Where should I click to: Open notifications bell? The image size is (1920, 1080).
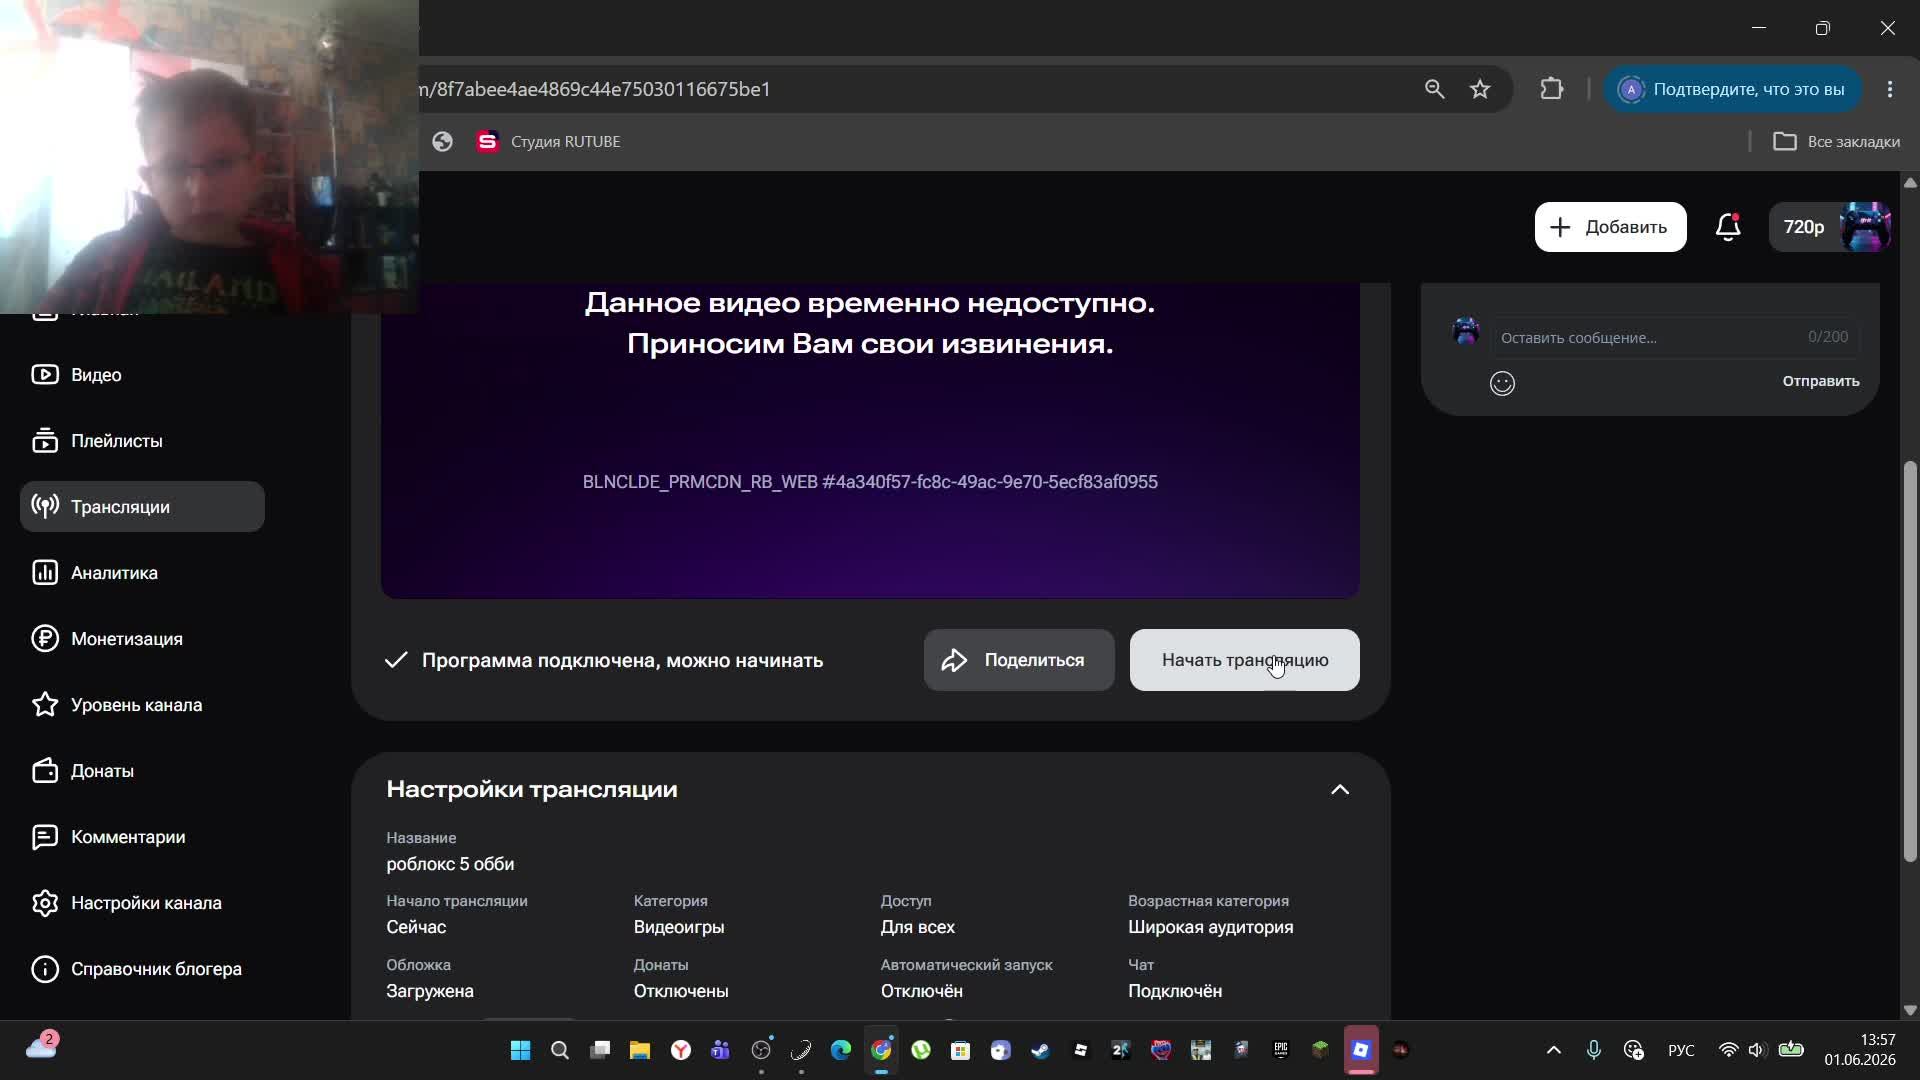[1728, 227]
